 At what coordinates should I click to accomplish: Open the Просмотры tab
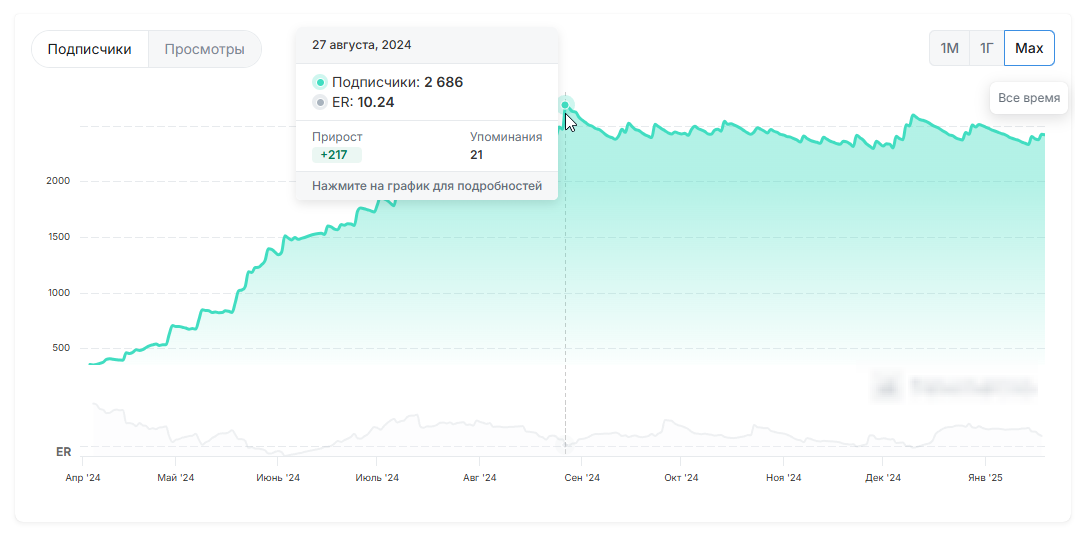click(204, 49)
